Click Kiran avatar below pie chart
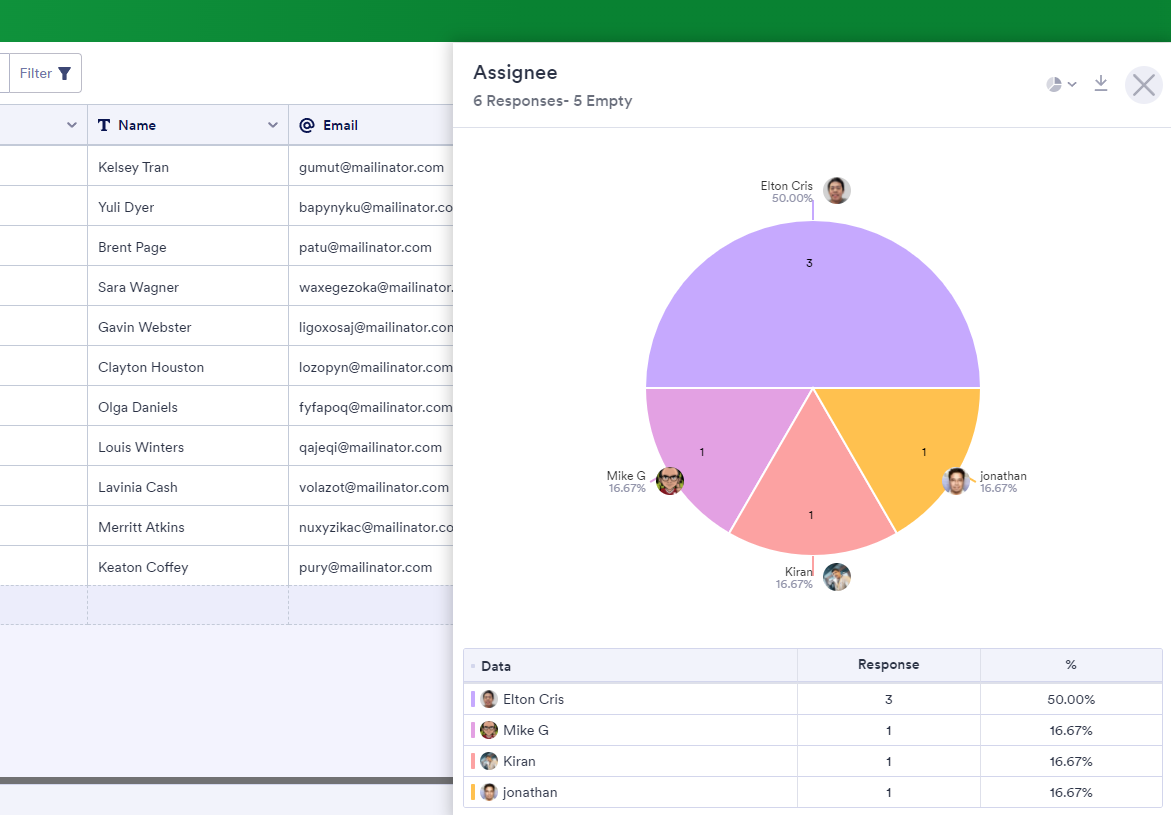 (x=837, y=577)
